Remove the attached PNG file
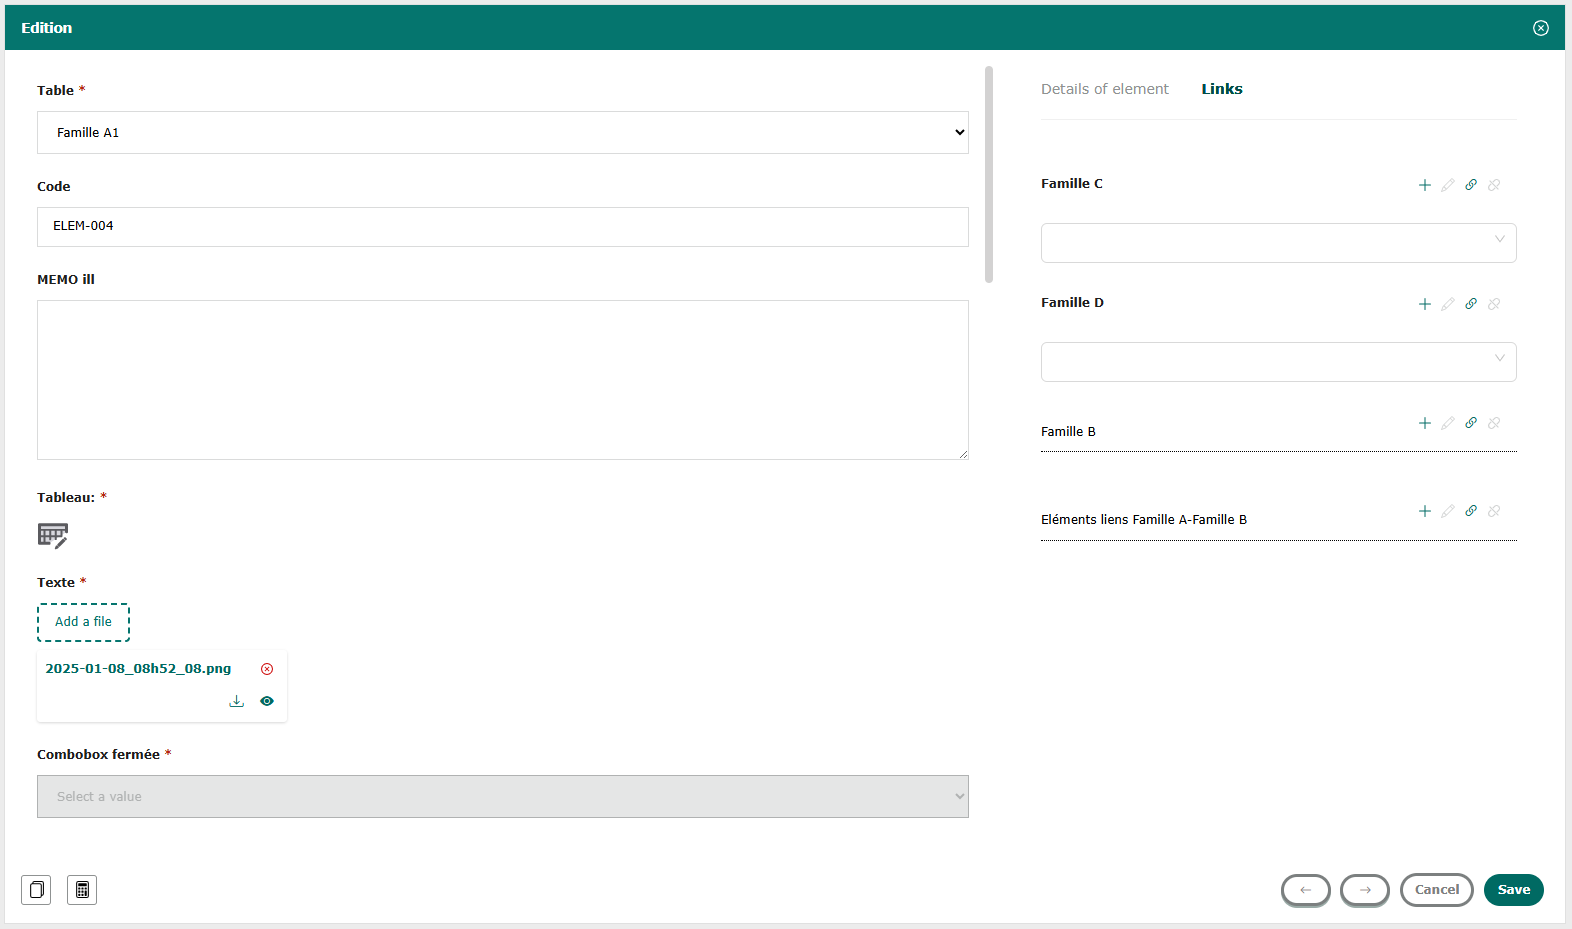 [267, 669]
